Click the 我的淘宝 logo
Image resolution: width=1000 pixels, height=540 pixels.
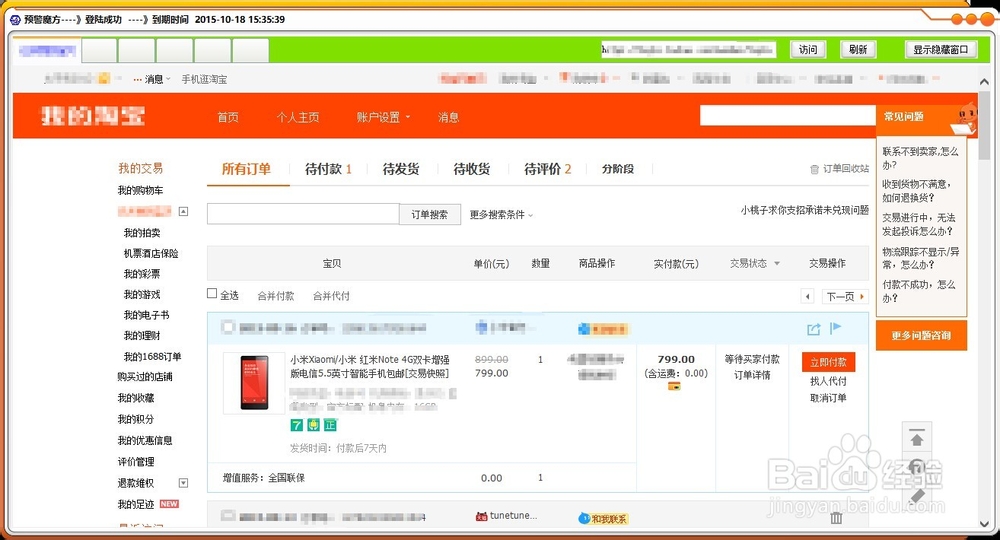click(x=93, y=116)
